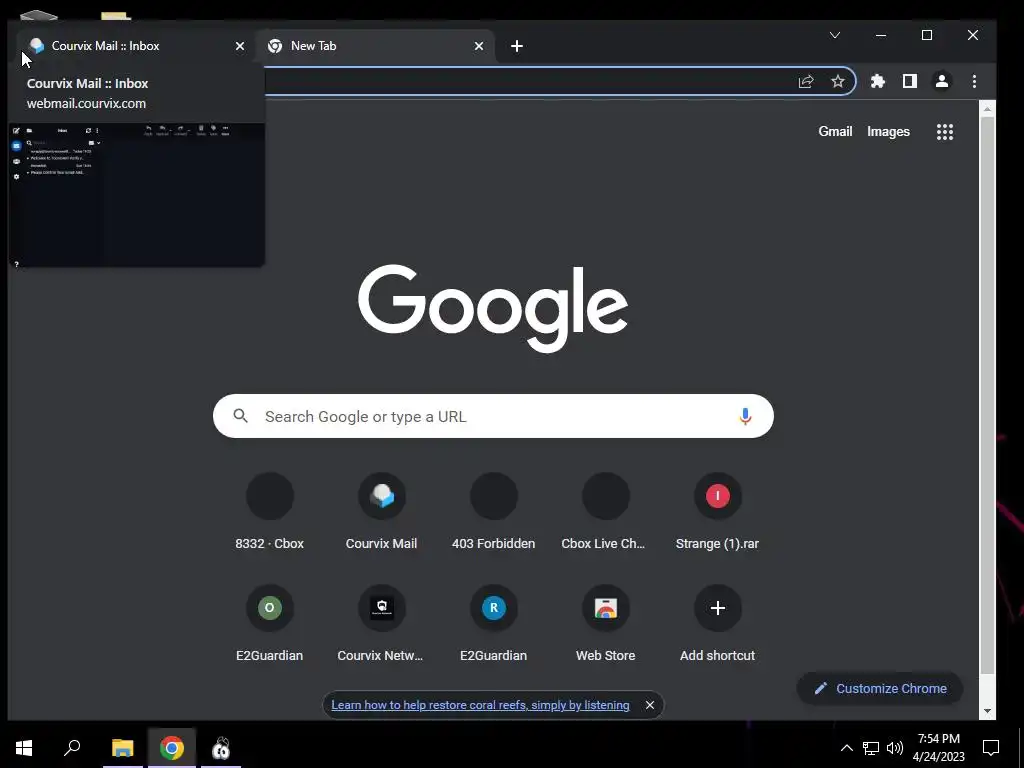Open File Explorer from the taskbar
The image size is (1024, 768).
(122, 748)
